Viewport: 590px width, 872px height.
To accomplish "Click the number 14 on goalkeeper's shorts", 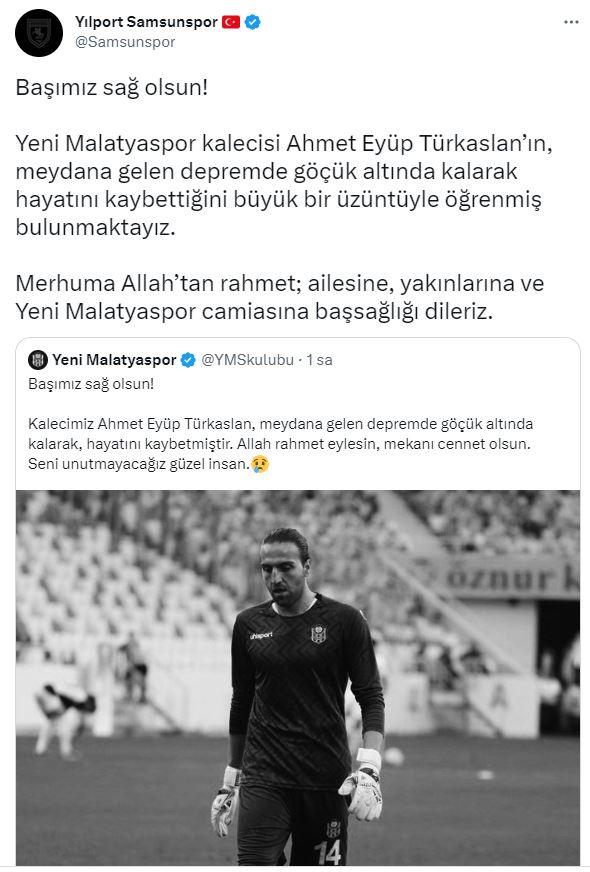I will (x=329, y=852).
